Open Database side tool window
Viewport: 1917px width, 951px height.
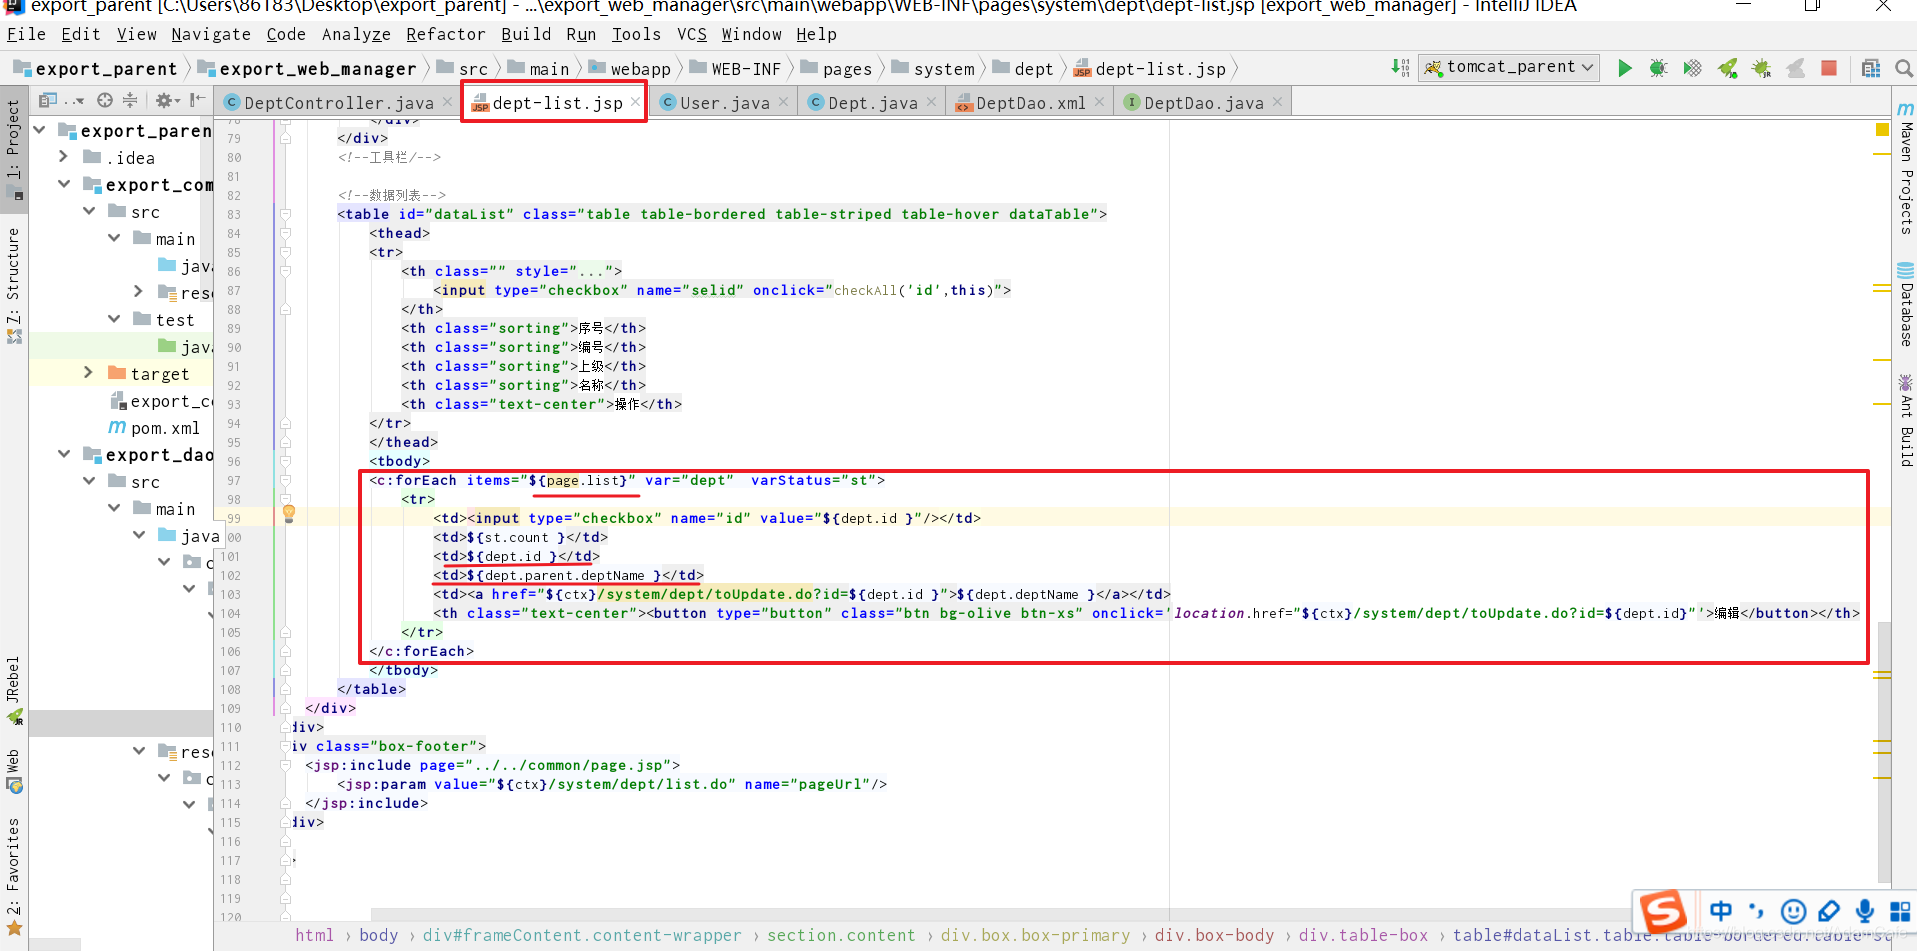click(x=1906, y=305)
